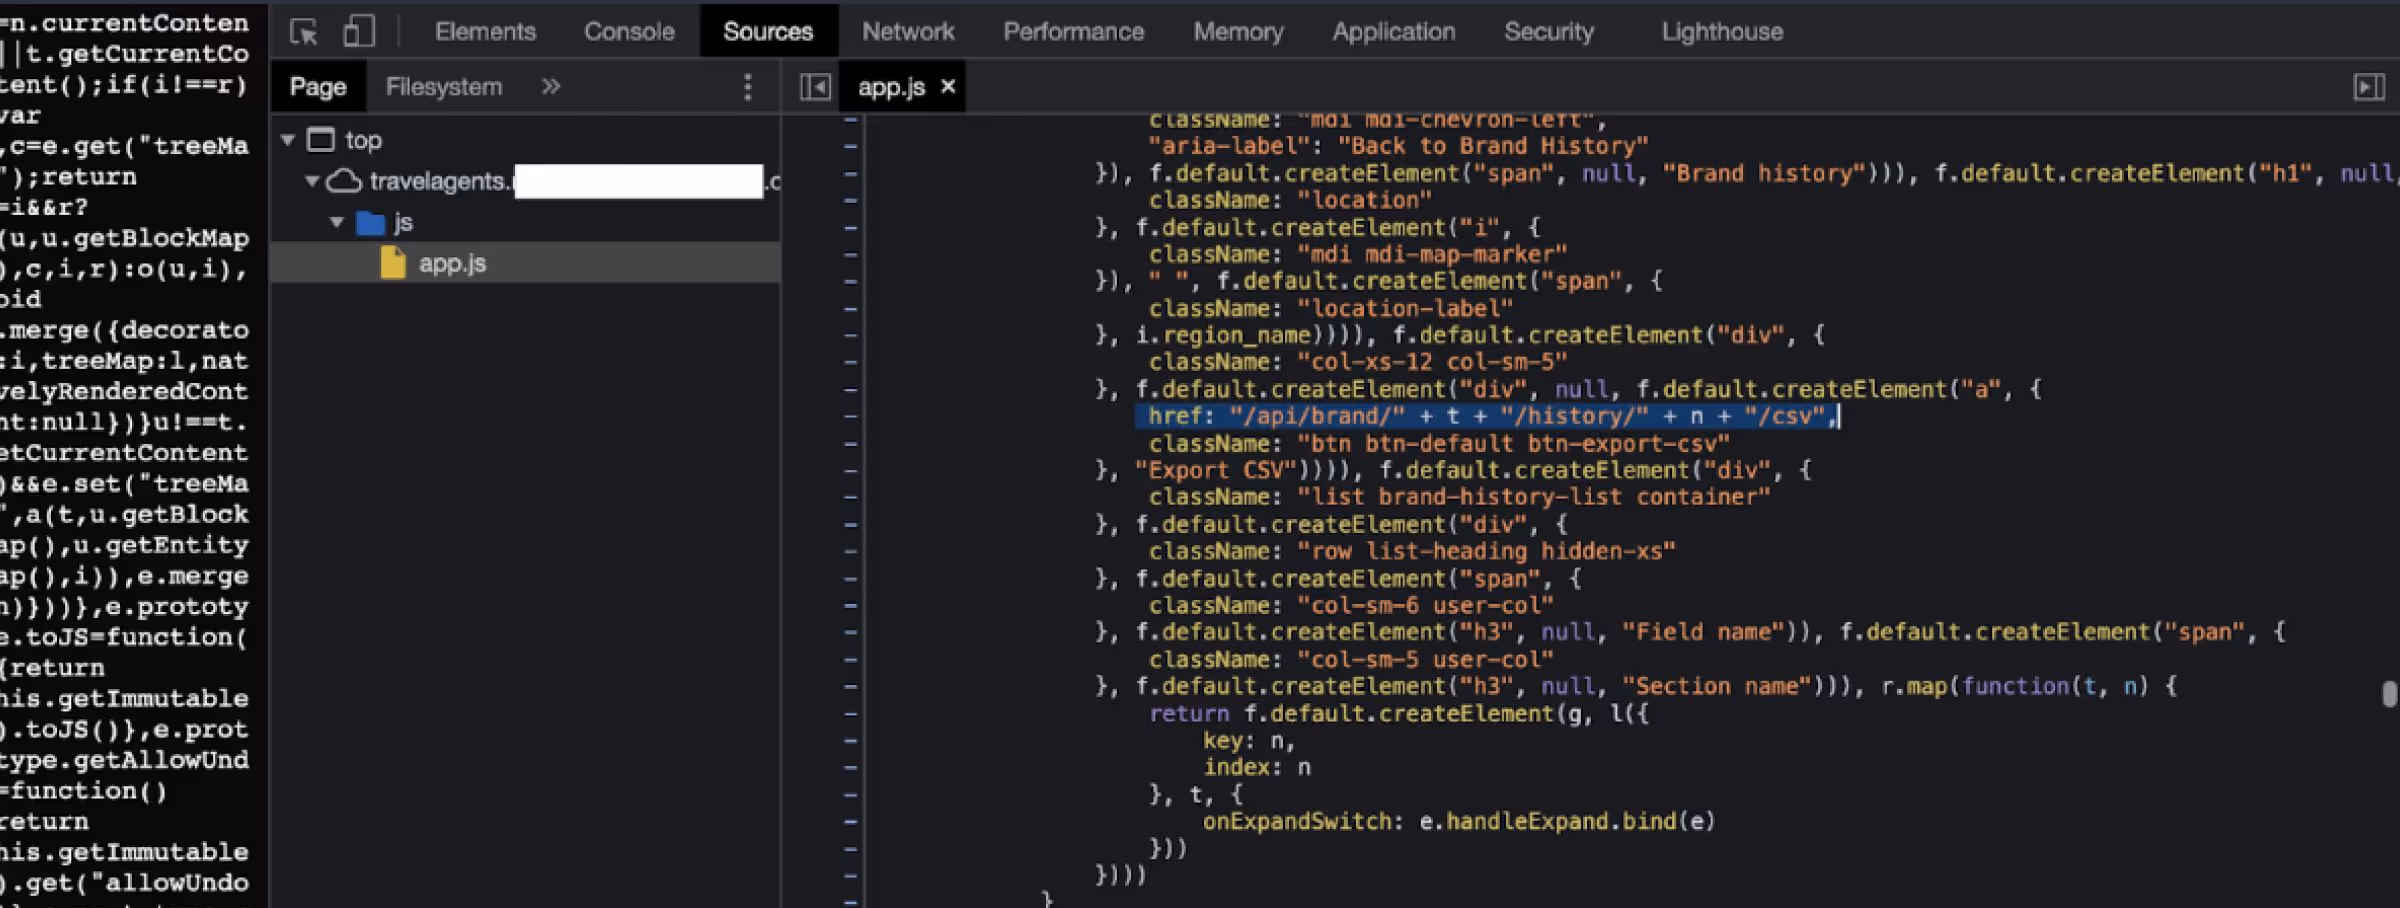This screenshot has width=2400, height=908.
Task: Close the app.js editor tab
Action: tap(948, 87)
